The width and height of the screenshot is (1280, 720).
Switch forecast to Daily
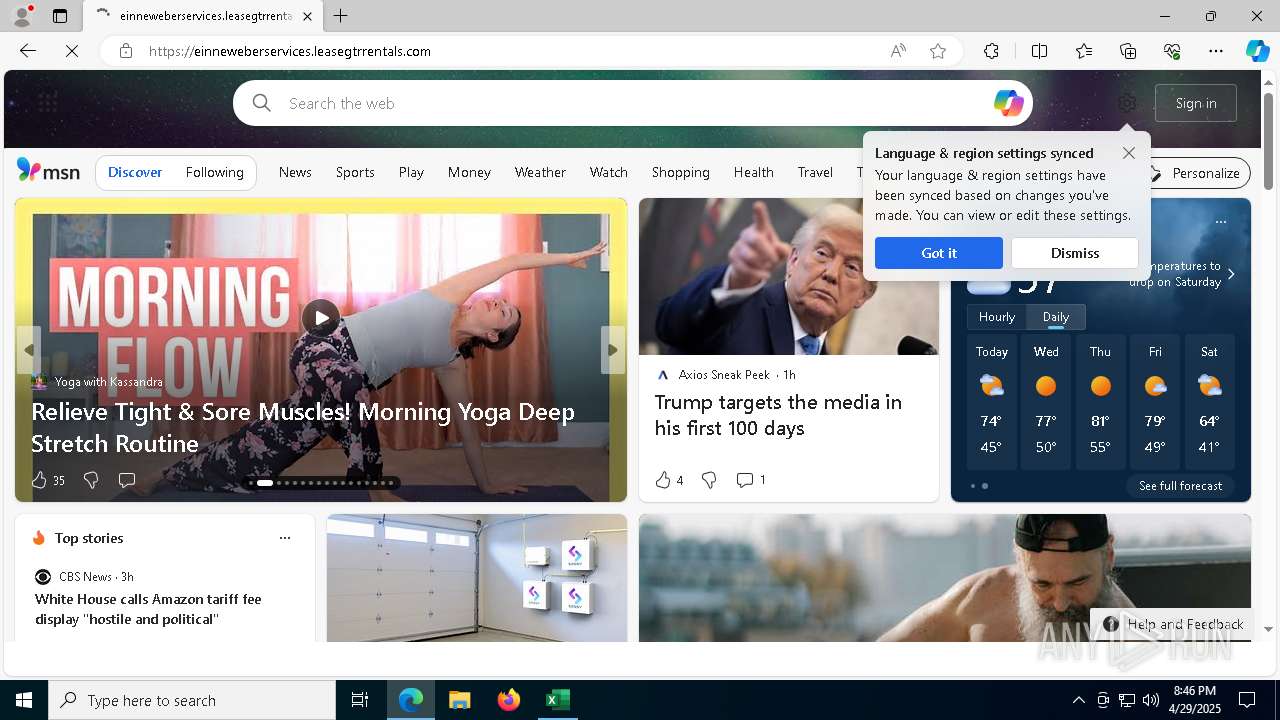pyautogui.click(x=1056, y=317)
